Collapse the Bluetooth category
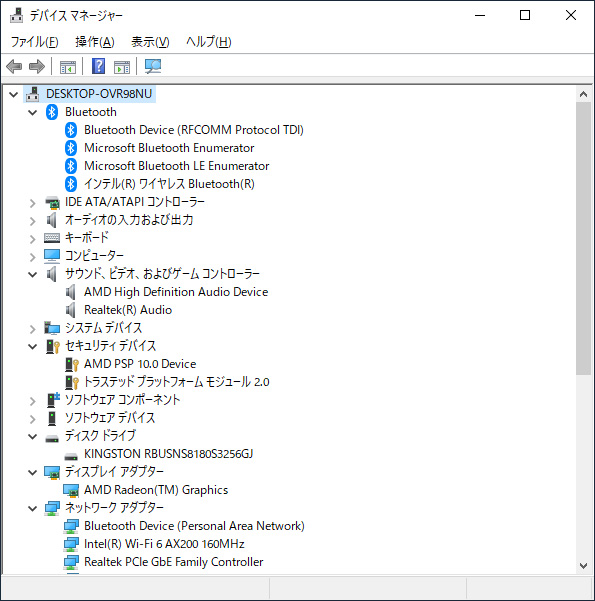The width and height of the screenshot is (595, 601). 33,112
